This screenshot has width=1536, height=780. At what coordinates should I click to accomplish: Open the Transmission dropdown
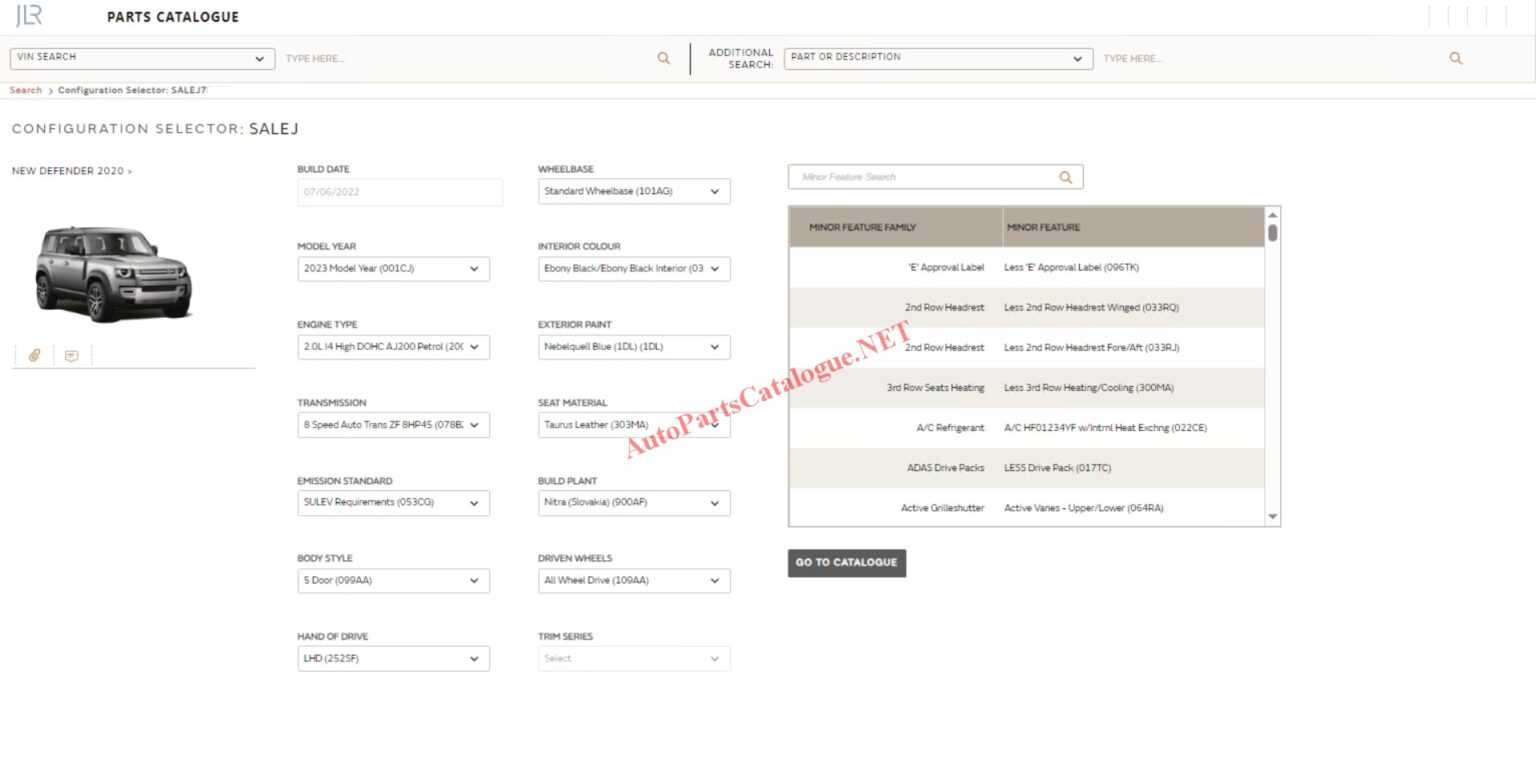pos(394,425)
